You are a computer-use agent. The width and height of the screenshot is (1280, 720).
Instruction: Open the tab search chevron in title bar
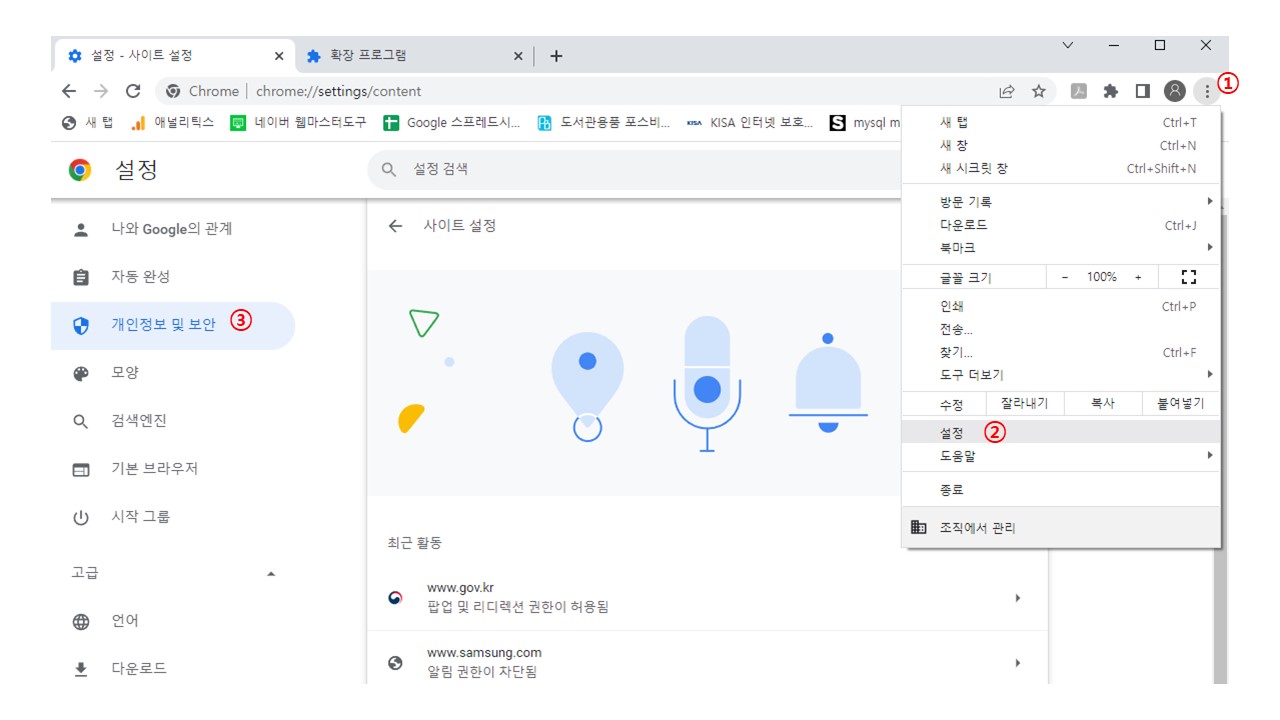pyautogui.click(x=1068, y=45)
